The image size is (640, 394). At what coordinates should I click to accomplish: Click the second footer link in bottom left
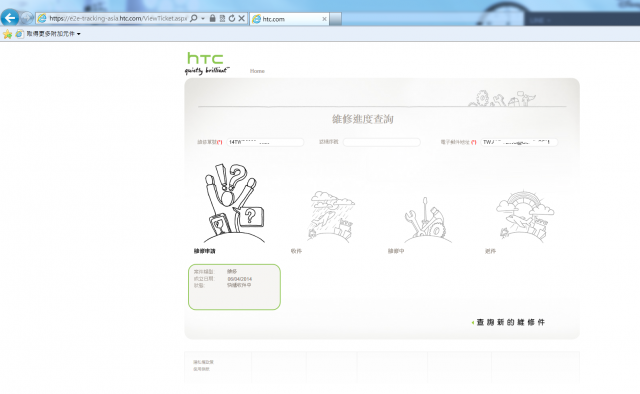(202, 369)
